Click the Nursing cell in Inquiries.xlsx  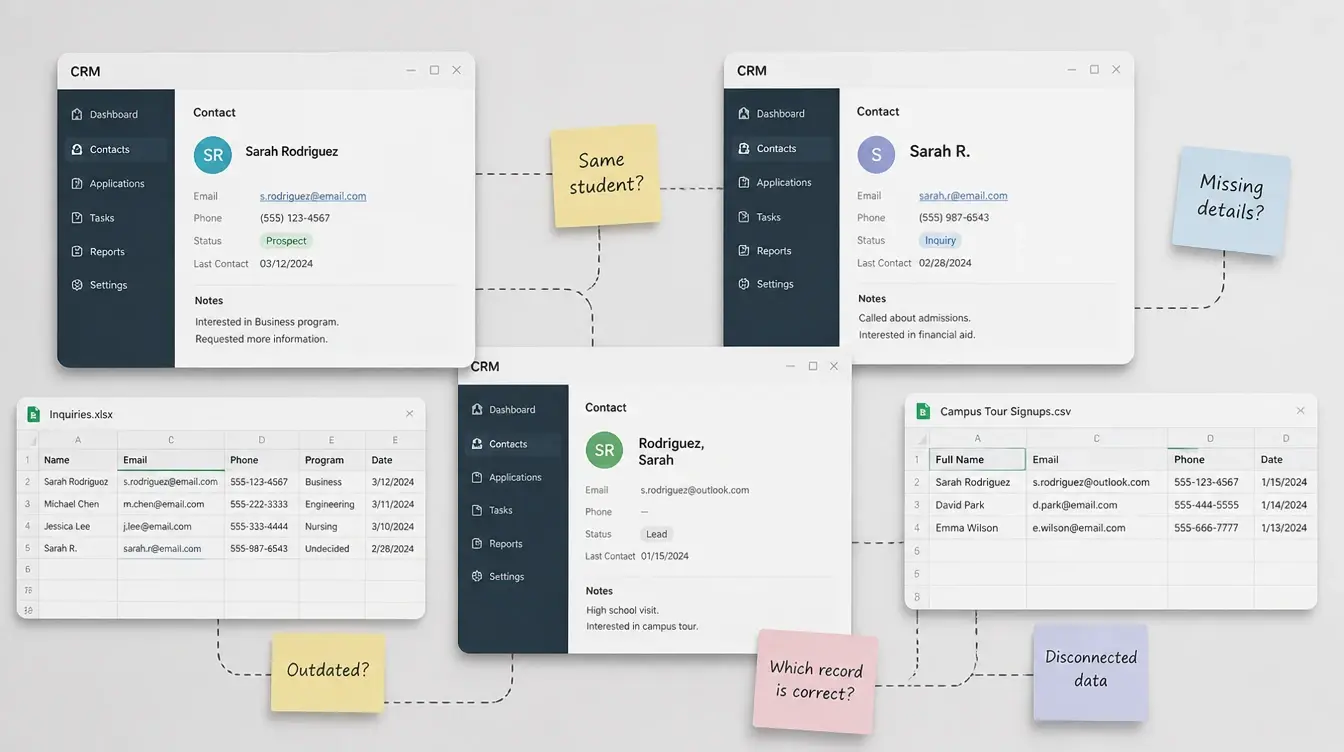pos(332,526)
